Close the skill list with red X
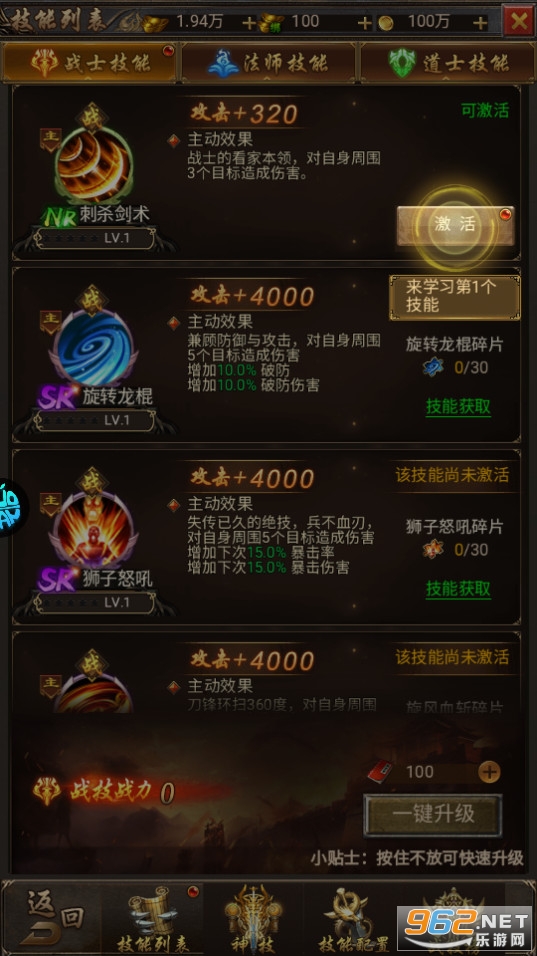 point(518,21)
